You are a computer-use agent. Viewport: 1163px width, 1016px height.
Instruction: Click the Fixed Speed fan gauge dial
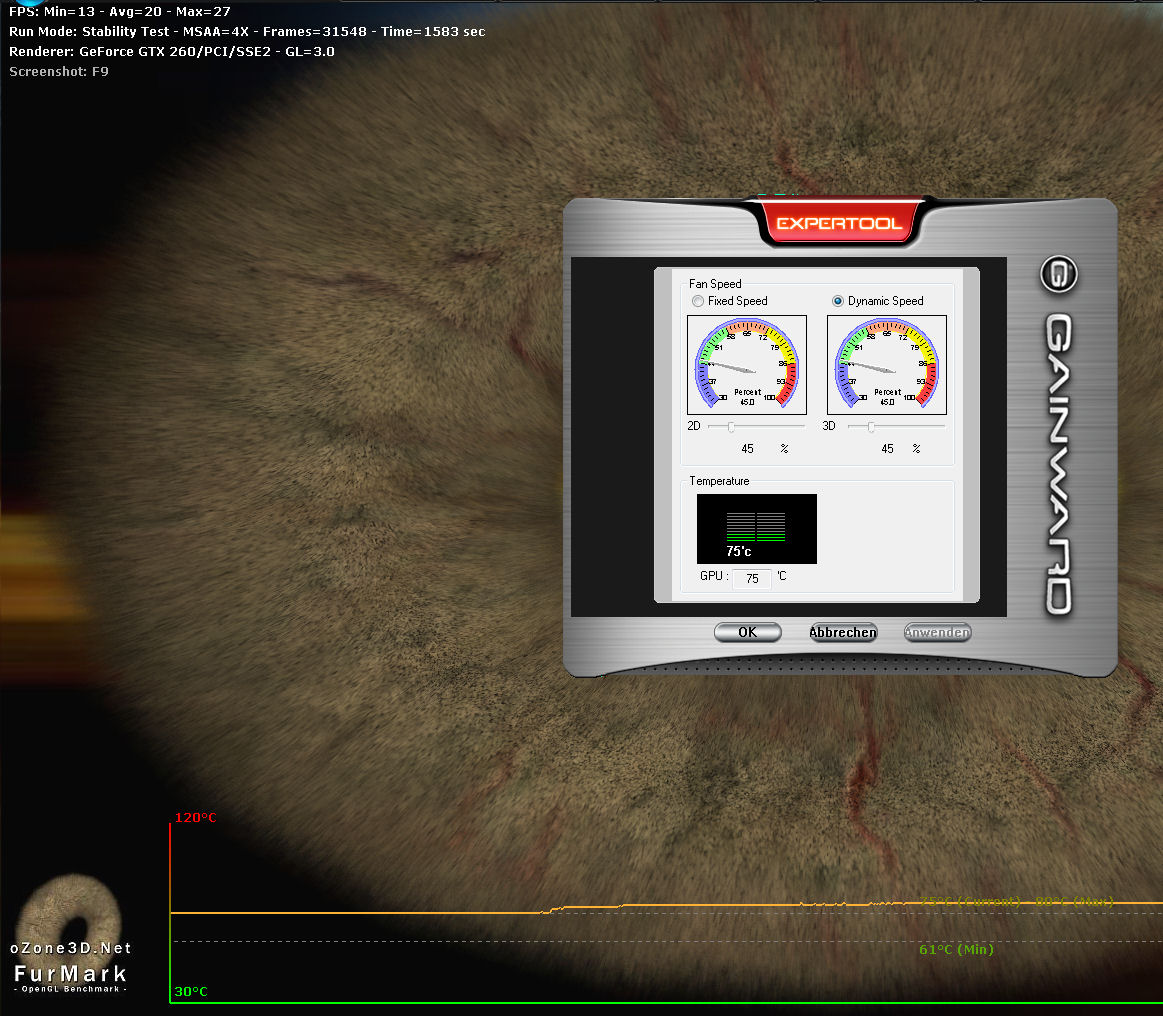747,365
